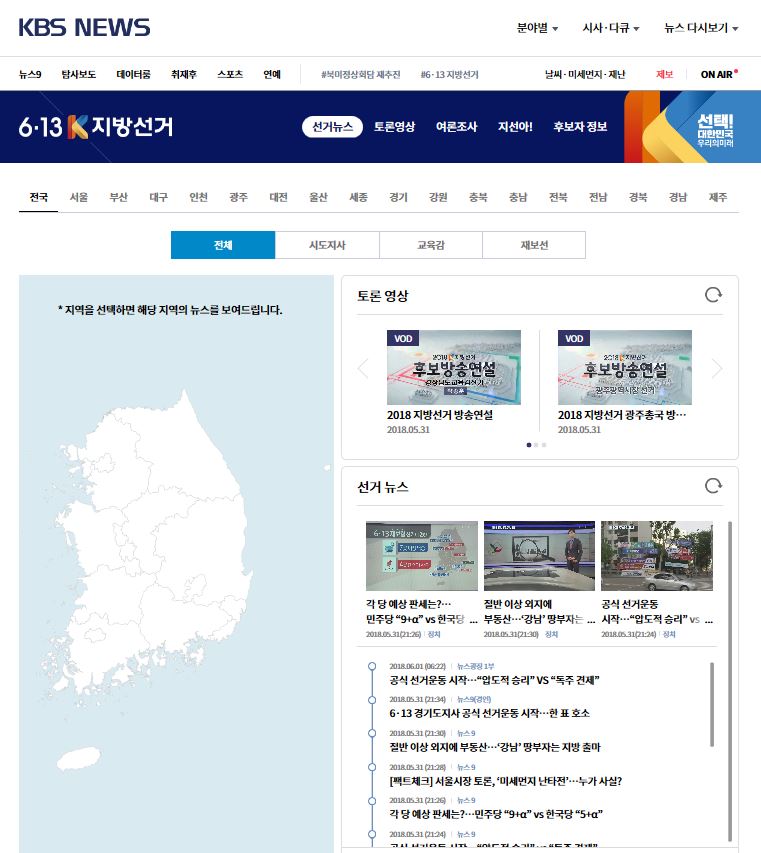Select the 대구 region tab
The image size is (761, 853).
(x=158, y=197)
